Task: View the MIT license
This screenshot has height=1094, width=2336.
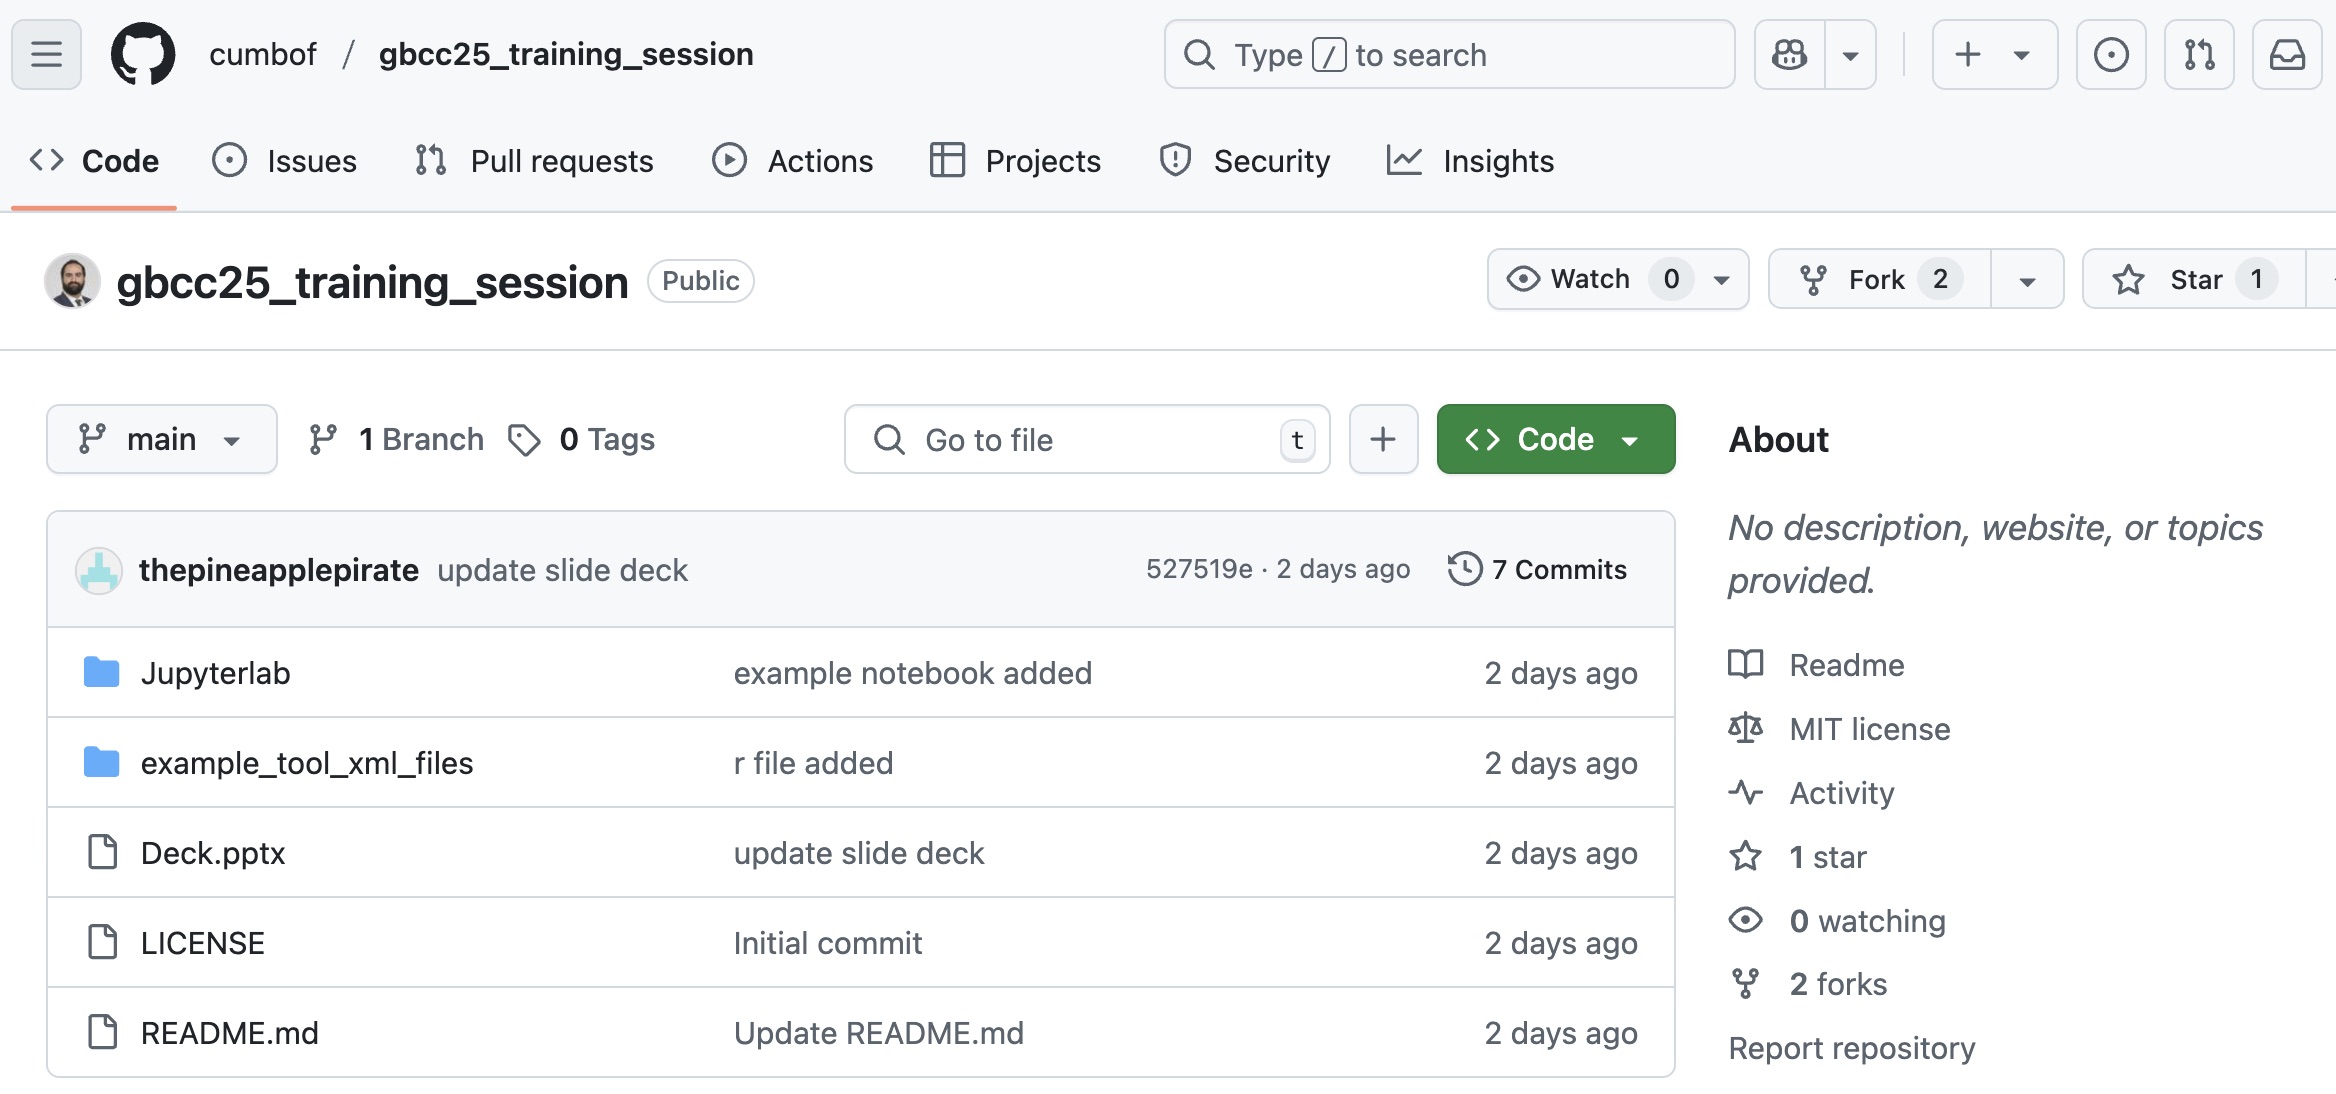Action: [x=1868, y=728]
